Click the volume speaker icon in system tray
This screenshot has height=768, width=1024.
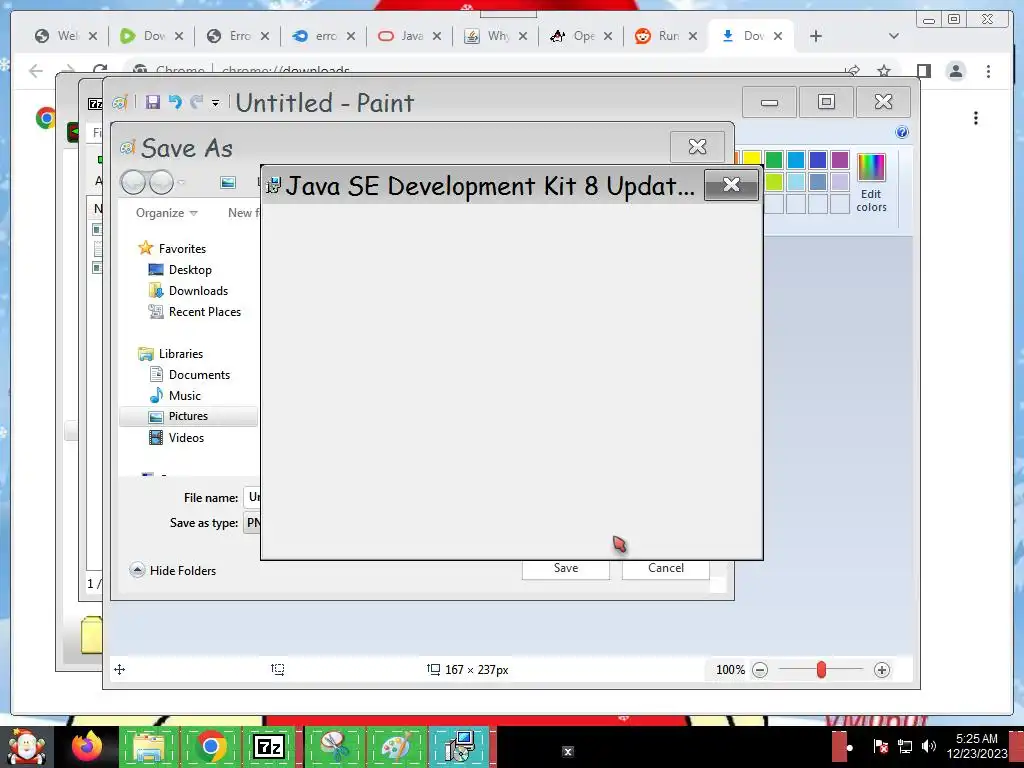[x=928, y=746]
